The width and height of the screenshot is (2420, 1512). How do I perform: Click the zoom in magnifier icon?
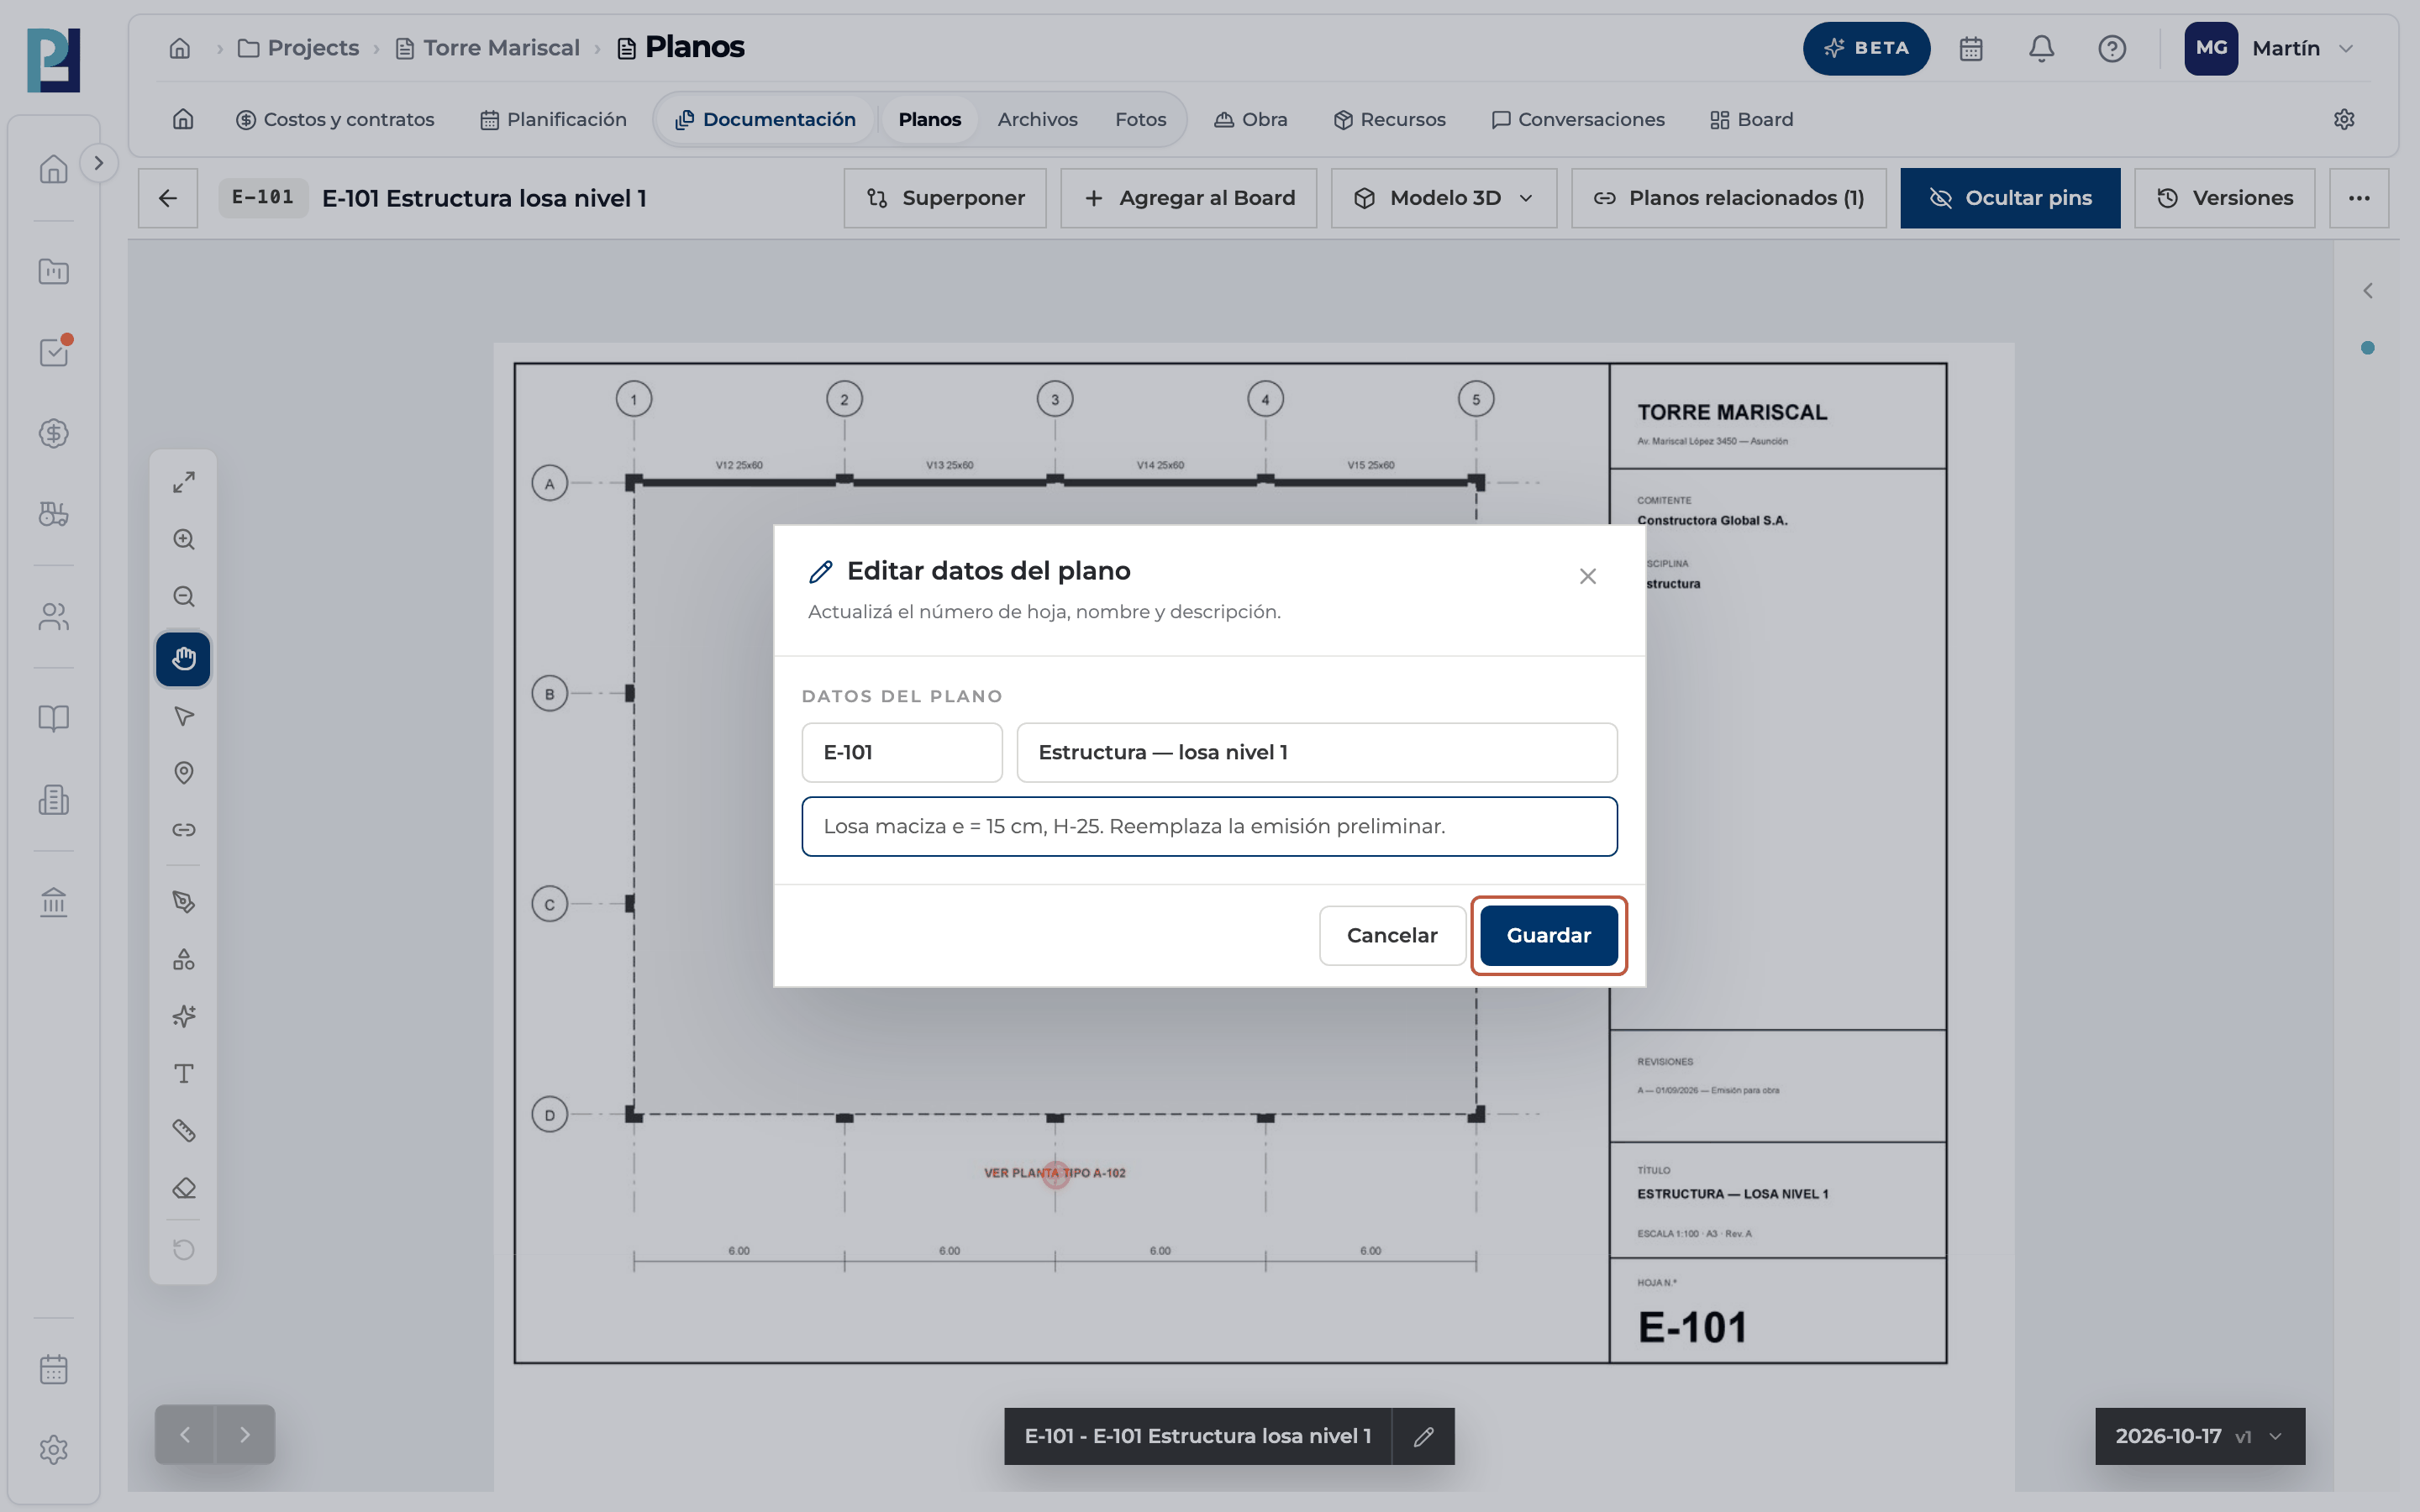[x=183, y=540]
